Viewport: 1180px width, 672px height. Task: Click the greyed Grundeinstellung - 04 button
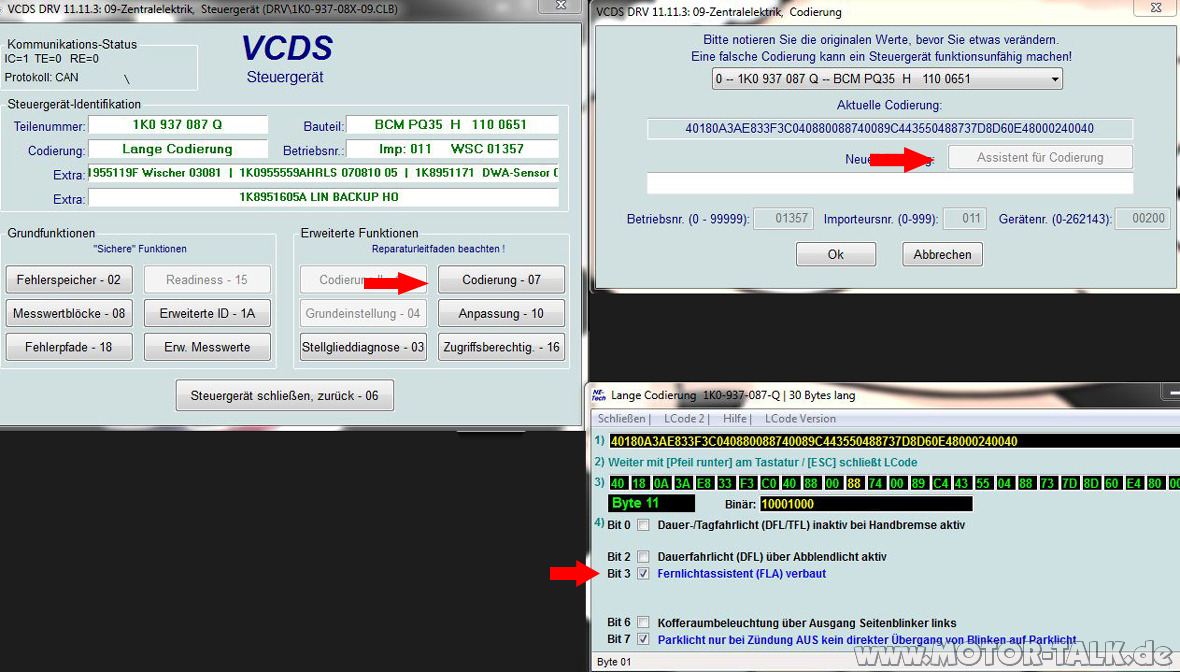coord(363,313)
